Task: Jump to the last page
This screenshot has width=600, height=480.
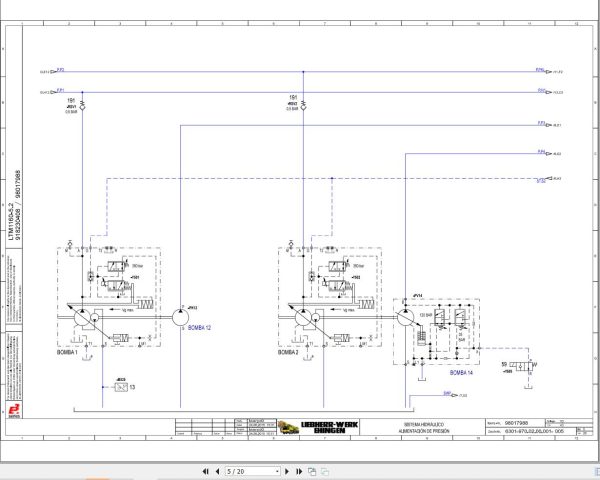Action: (299, 472)
